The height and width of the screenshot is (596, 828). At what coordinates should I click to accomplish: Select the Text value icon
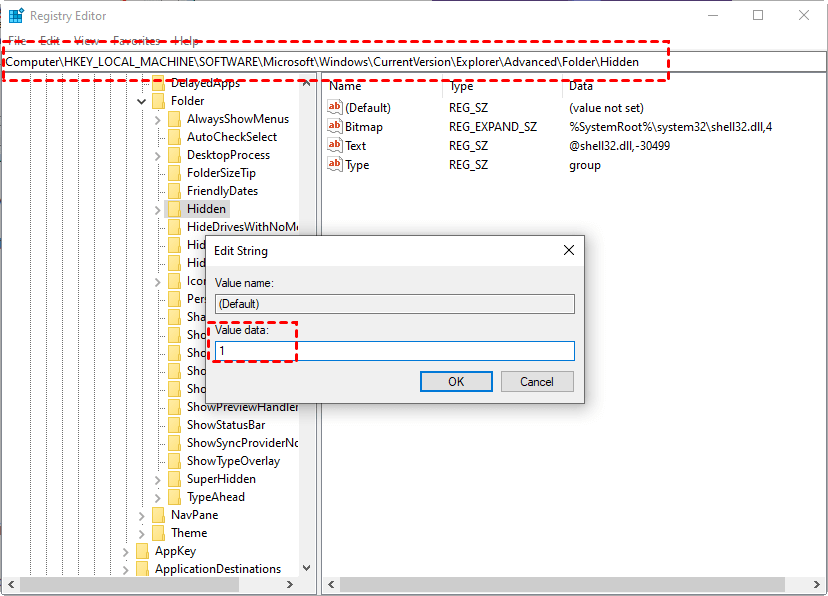click(334, 145)
